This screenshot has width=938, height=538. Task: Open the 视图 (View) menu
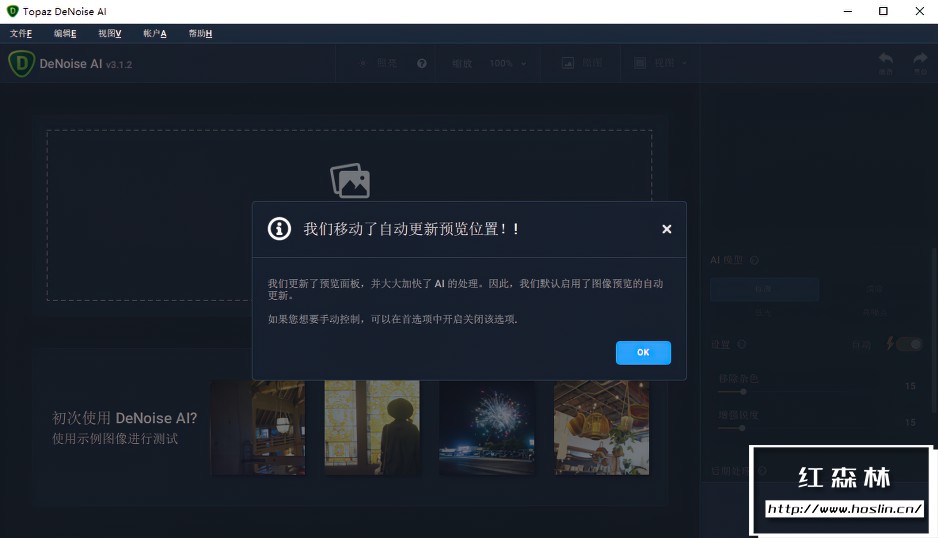click(x=109, y=34)
